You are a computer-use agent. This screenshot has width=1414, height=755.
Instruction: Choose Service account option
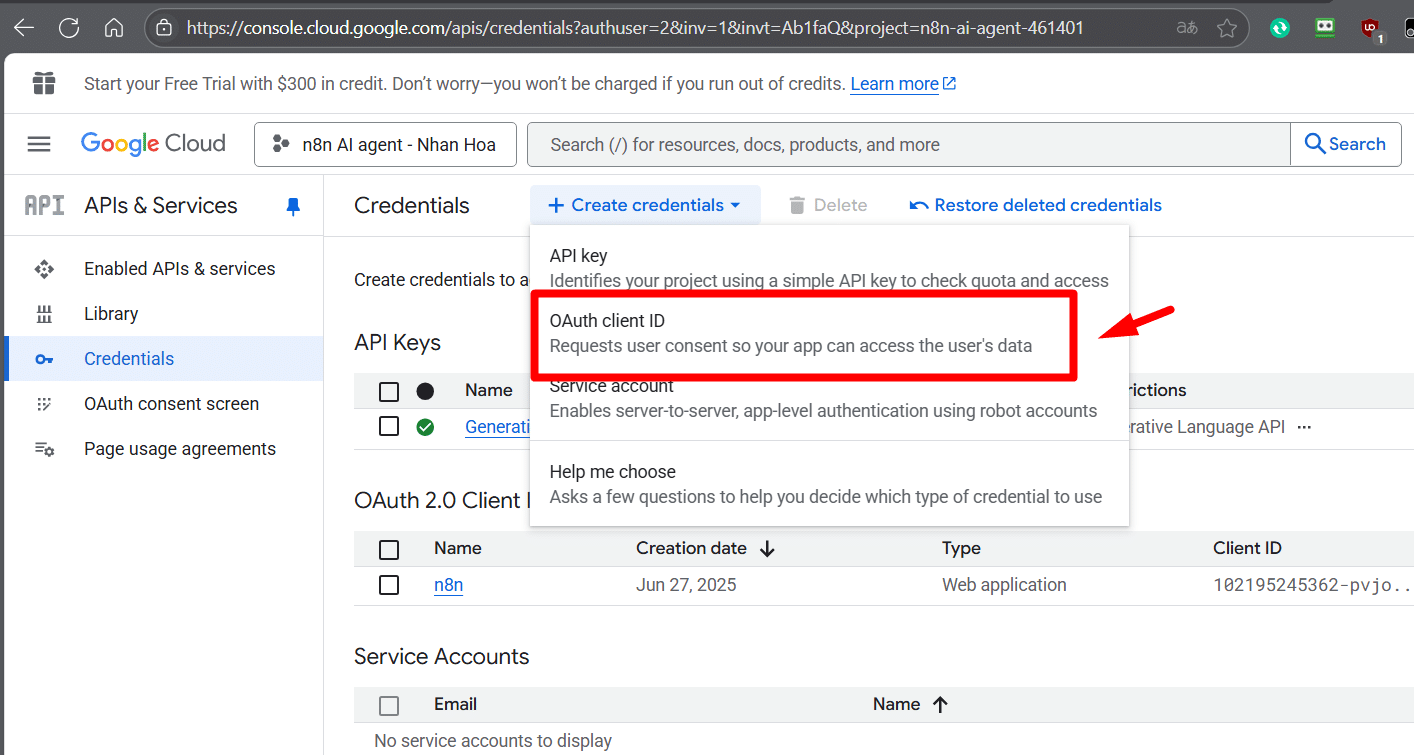[x=829, y=398]
